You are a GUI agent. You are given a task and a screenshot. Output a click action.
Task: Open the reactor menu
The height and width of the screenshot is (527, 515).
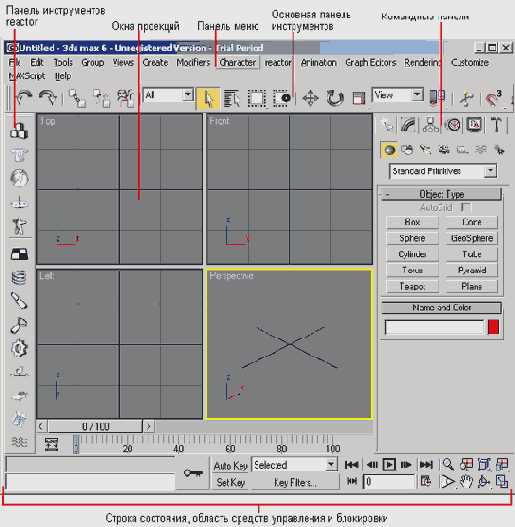click(278, 63)
